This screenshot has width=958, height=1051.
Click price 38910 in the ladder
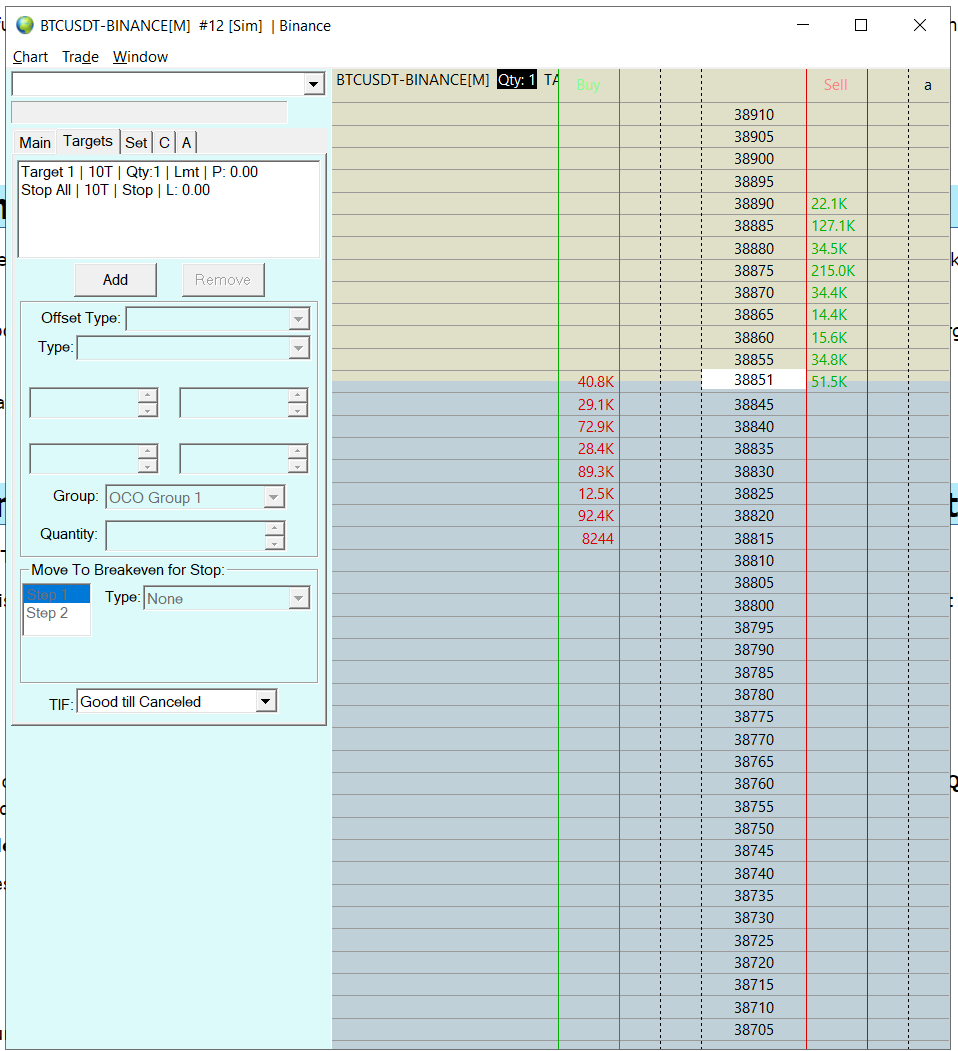[x=754, y=115]
